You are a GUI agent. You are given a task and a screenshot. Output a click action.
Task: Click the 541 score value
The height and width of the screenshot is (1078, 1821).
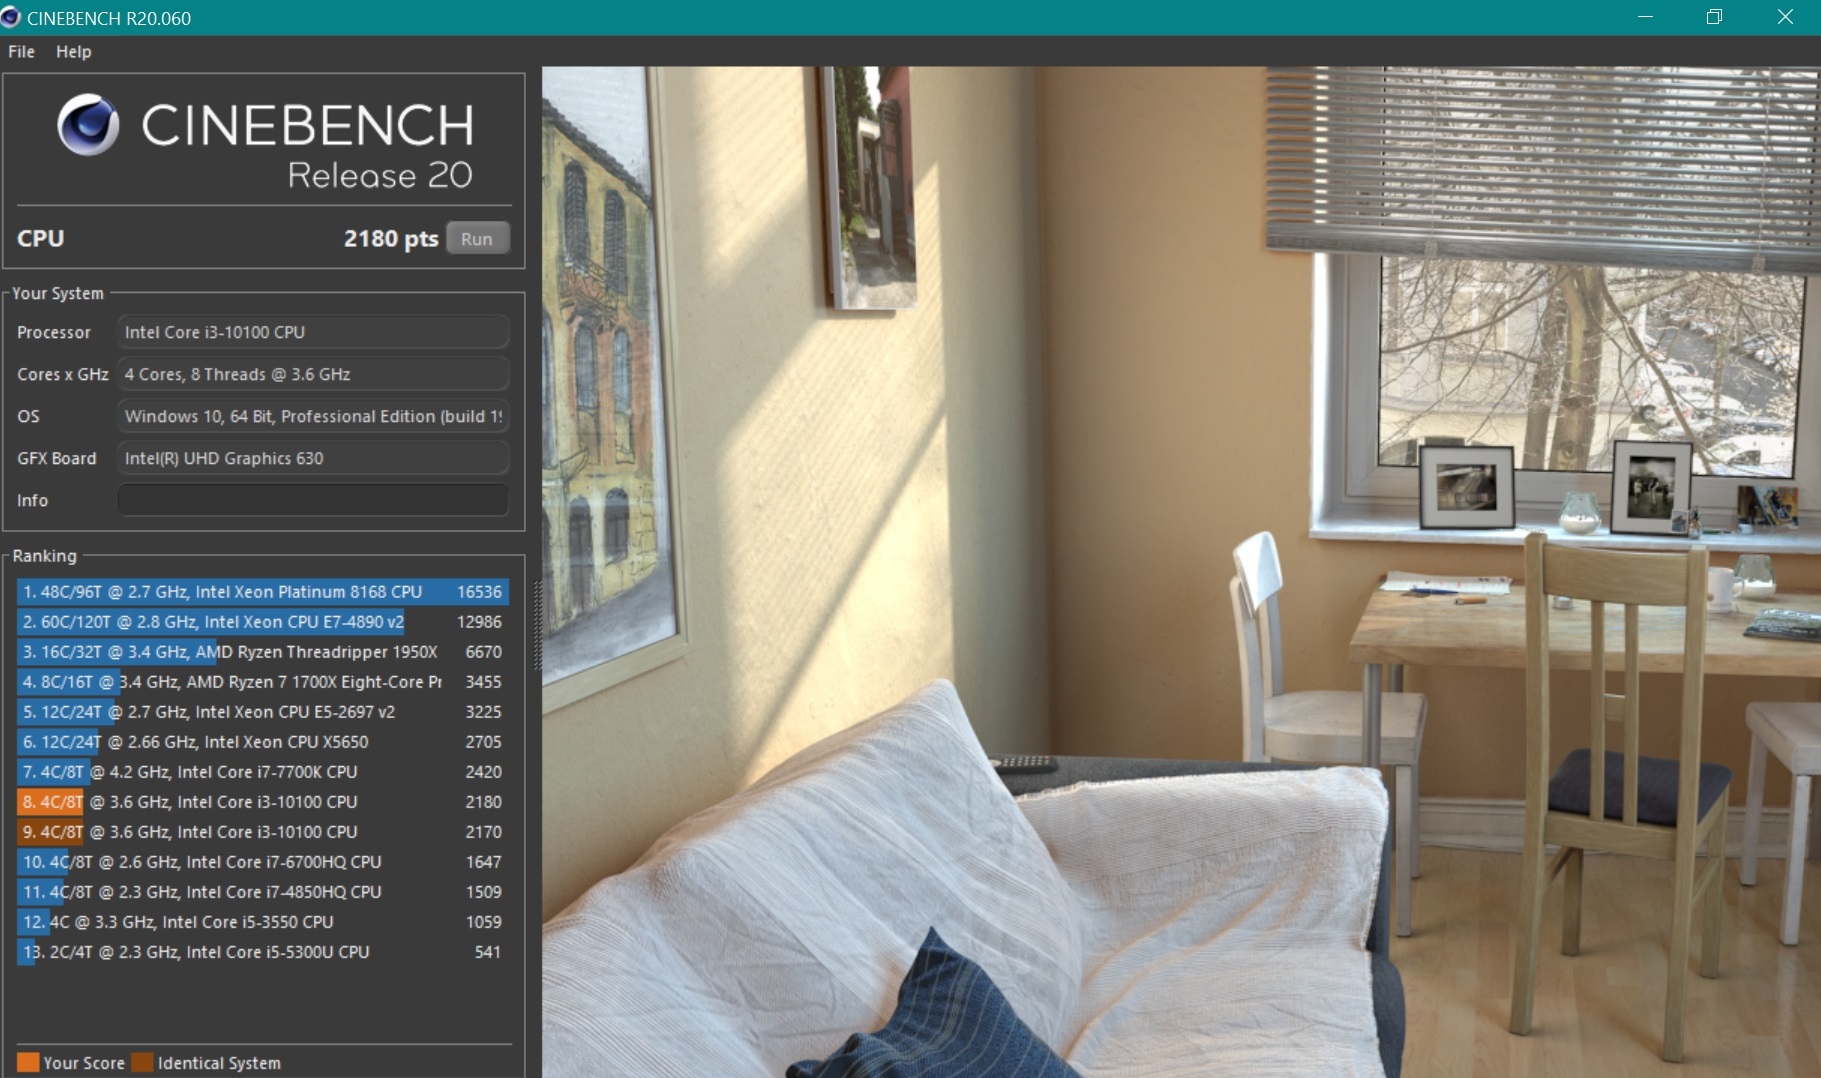(x=488, y=952)
